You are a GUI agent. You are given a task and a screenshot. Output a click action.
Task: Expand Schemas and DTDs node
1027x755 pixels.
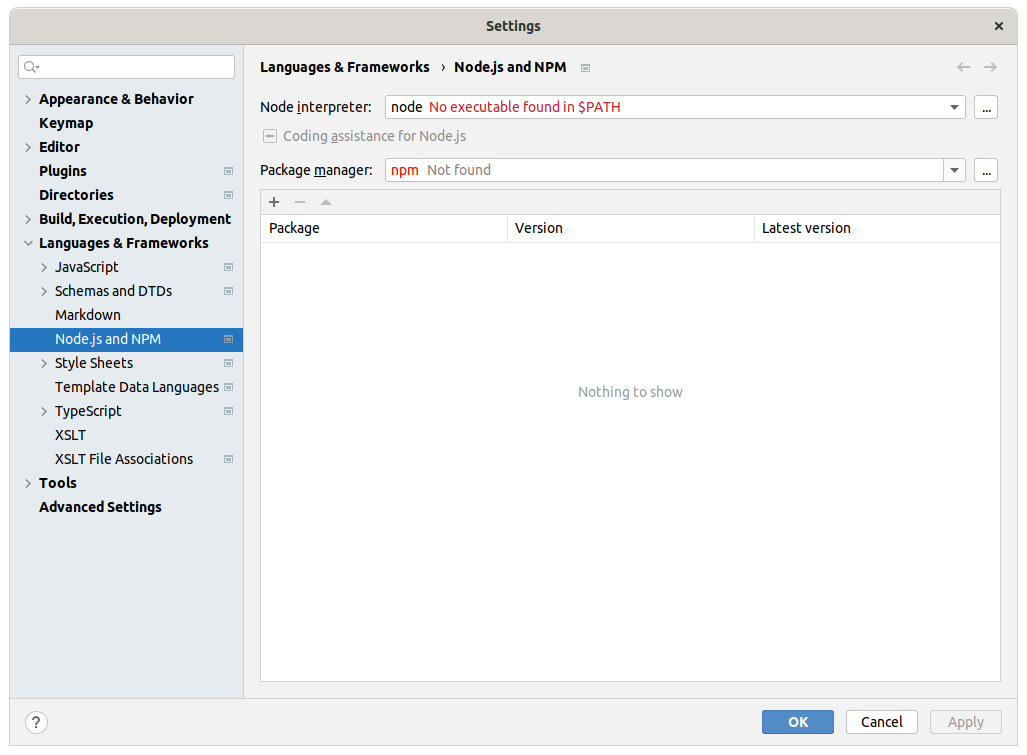coord(44,291)
